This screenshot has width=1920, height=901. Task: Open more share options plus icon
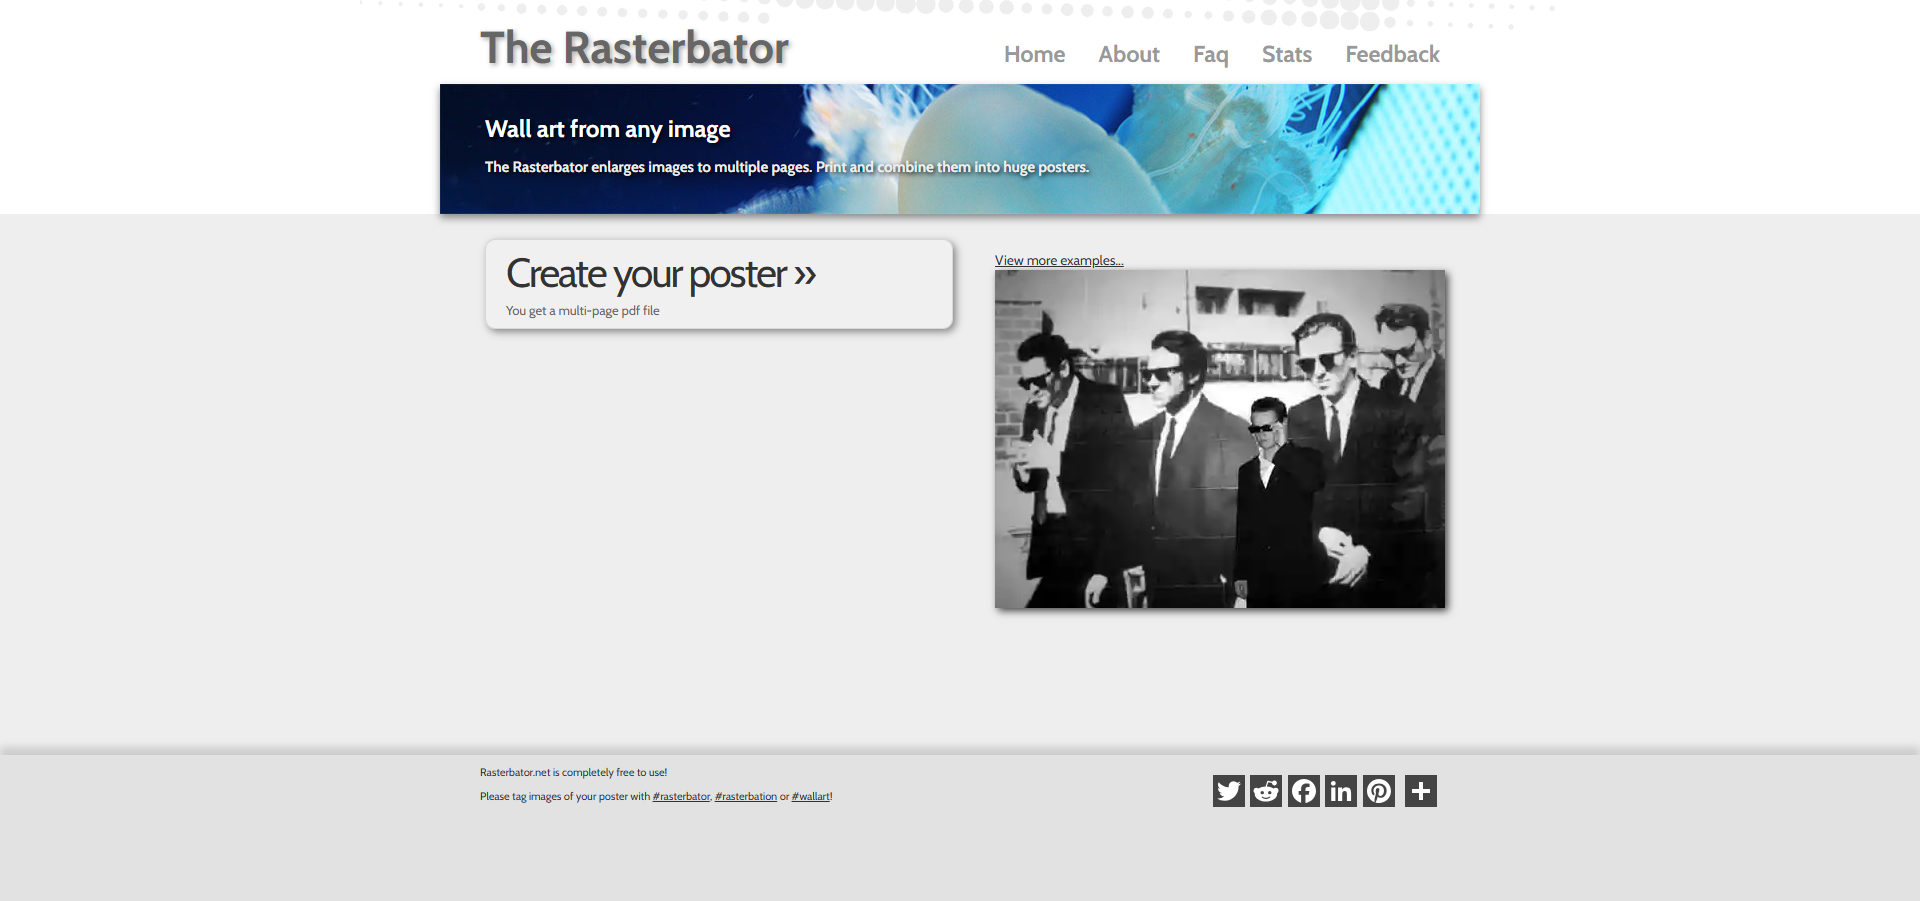[1420, 791]
